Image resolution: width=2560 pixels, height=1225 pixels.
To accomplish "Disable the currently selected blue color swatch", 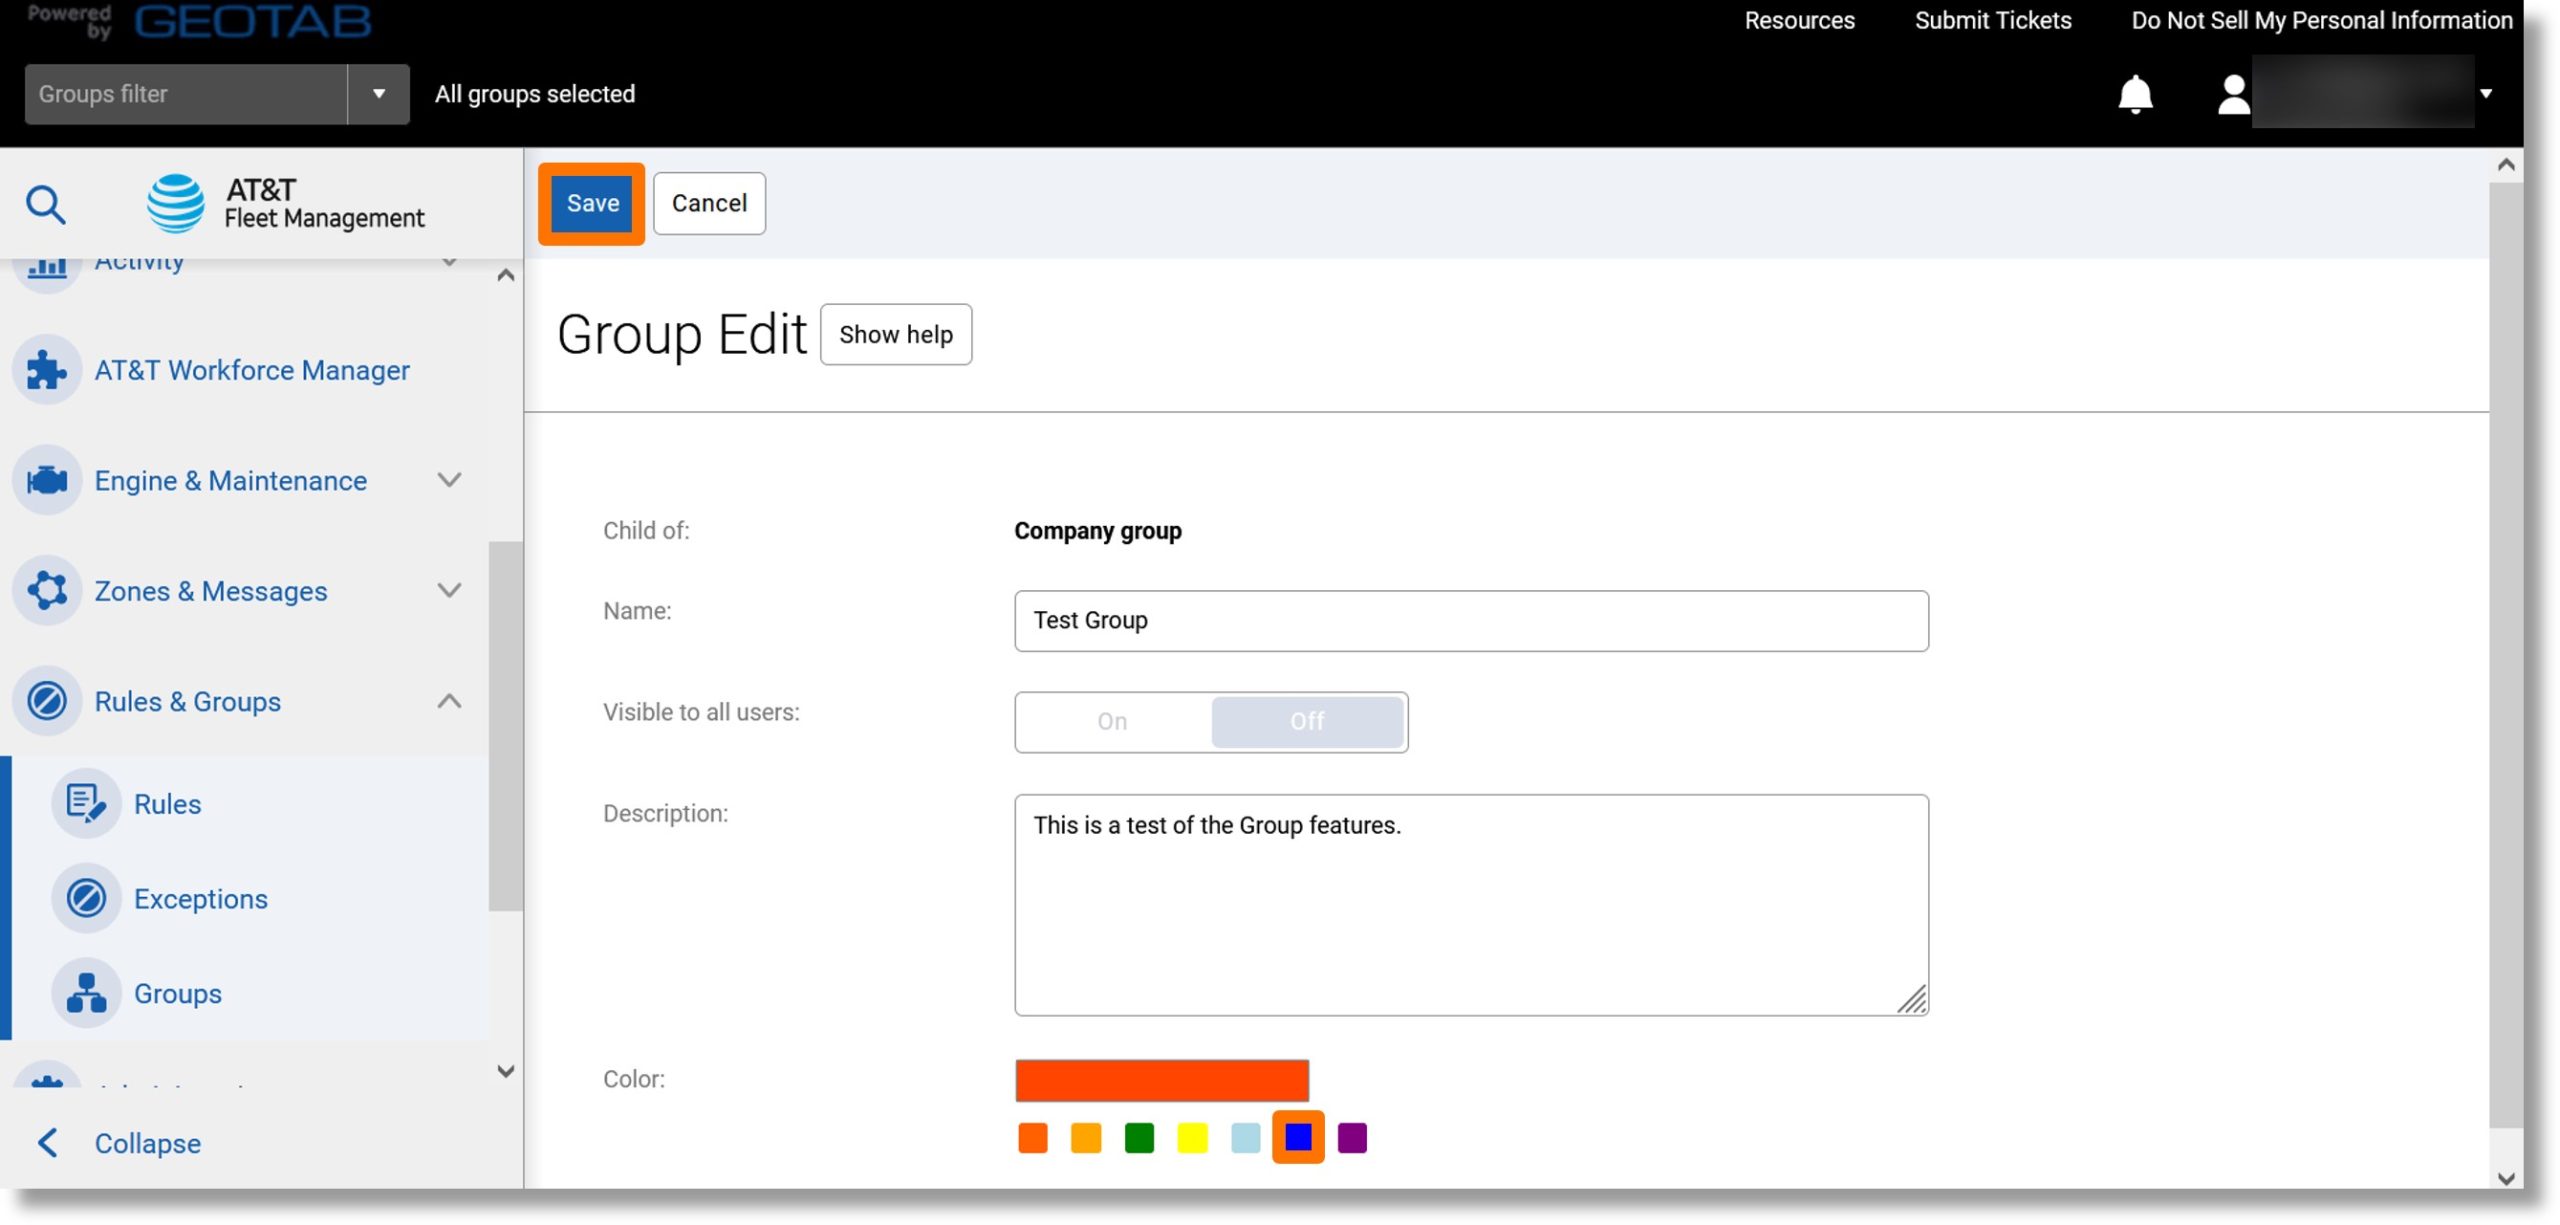I will click(1298, 1138).
